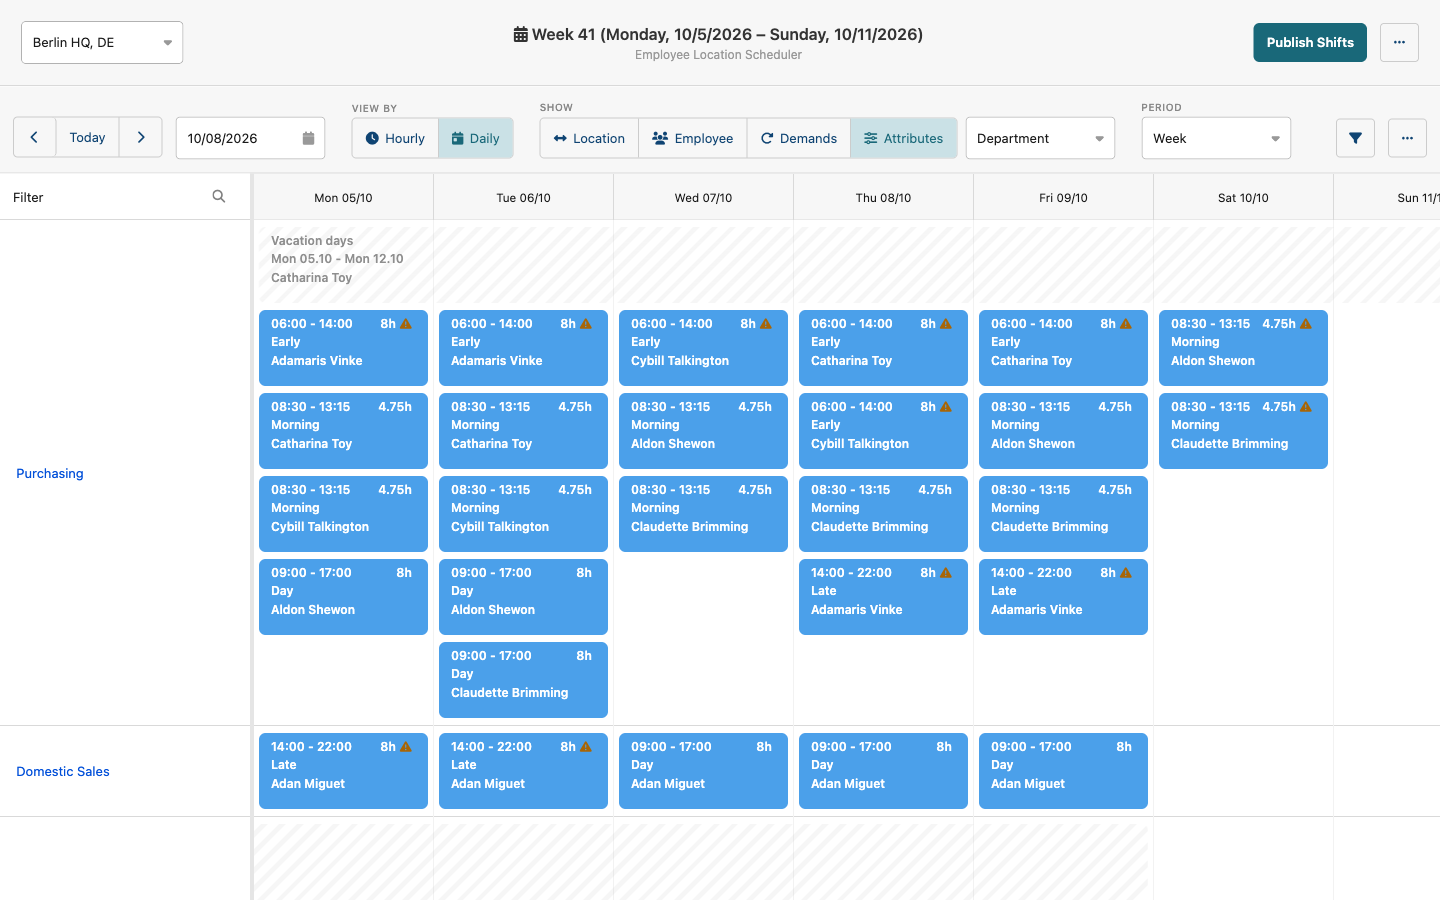
Task: Select the Mon 05/10 column header
Action: tap(343, 198)
